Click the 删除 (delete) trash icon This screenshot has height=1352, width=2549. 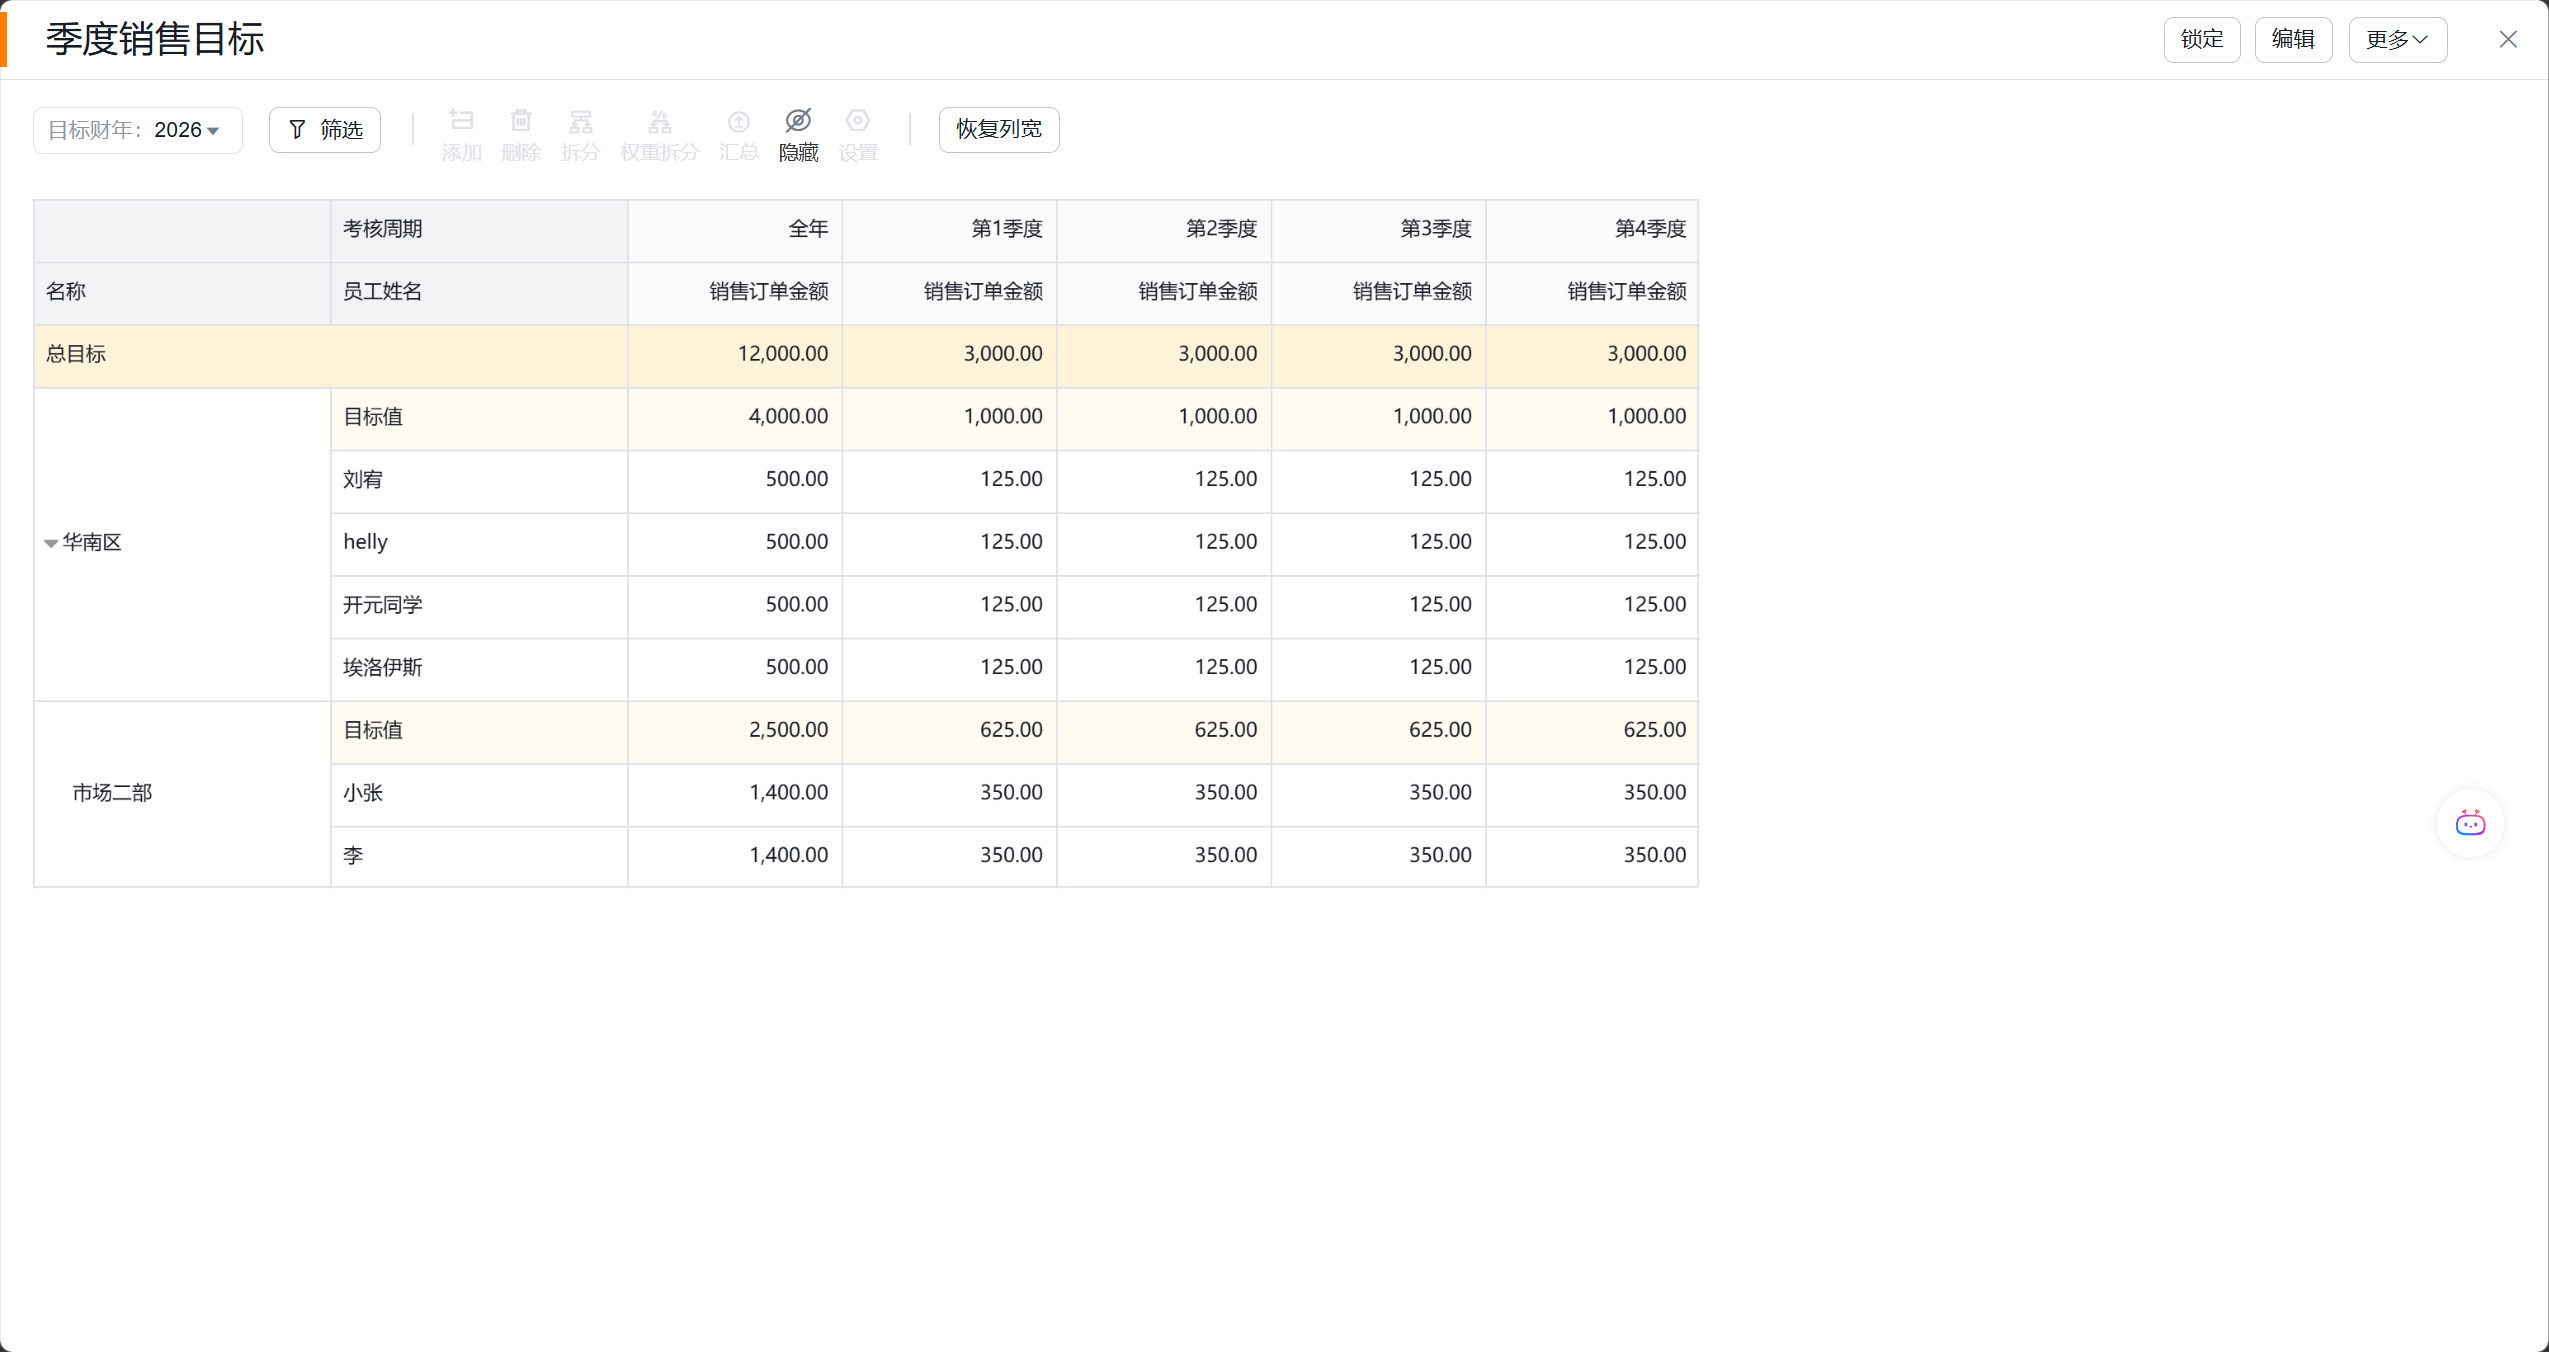point(520,121)
